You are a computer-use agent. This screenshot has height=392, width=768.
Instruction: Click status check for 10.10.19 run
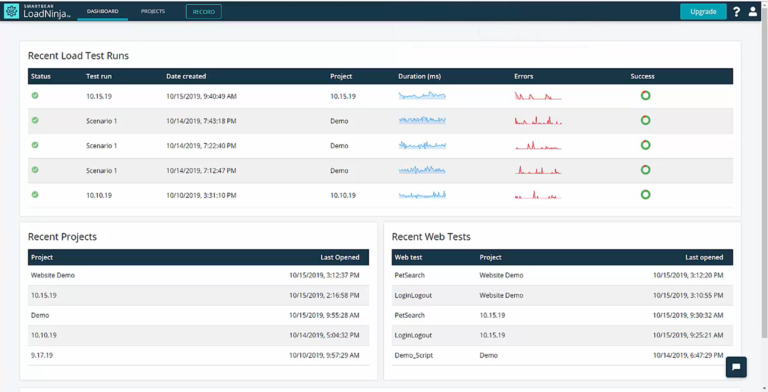click(35, 195)
